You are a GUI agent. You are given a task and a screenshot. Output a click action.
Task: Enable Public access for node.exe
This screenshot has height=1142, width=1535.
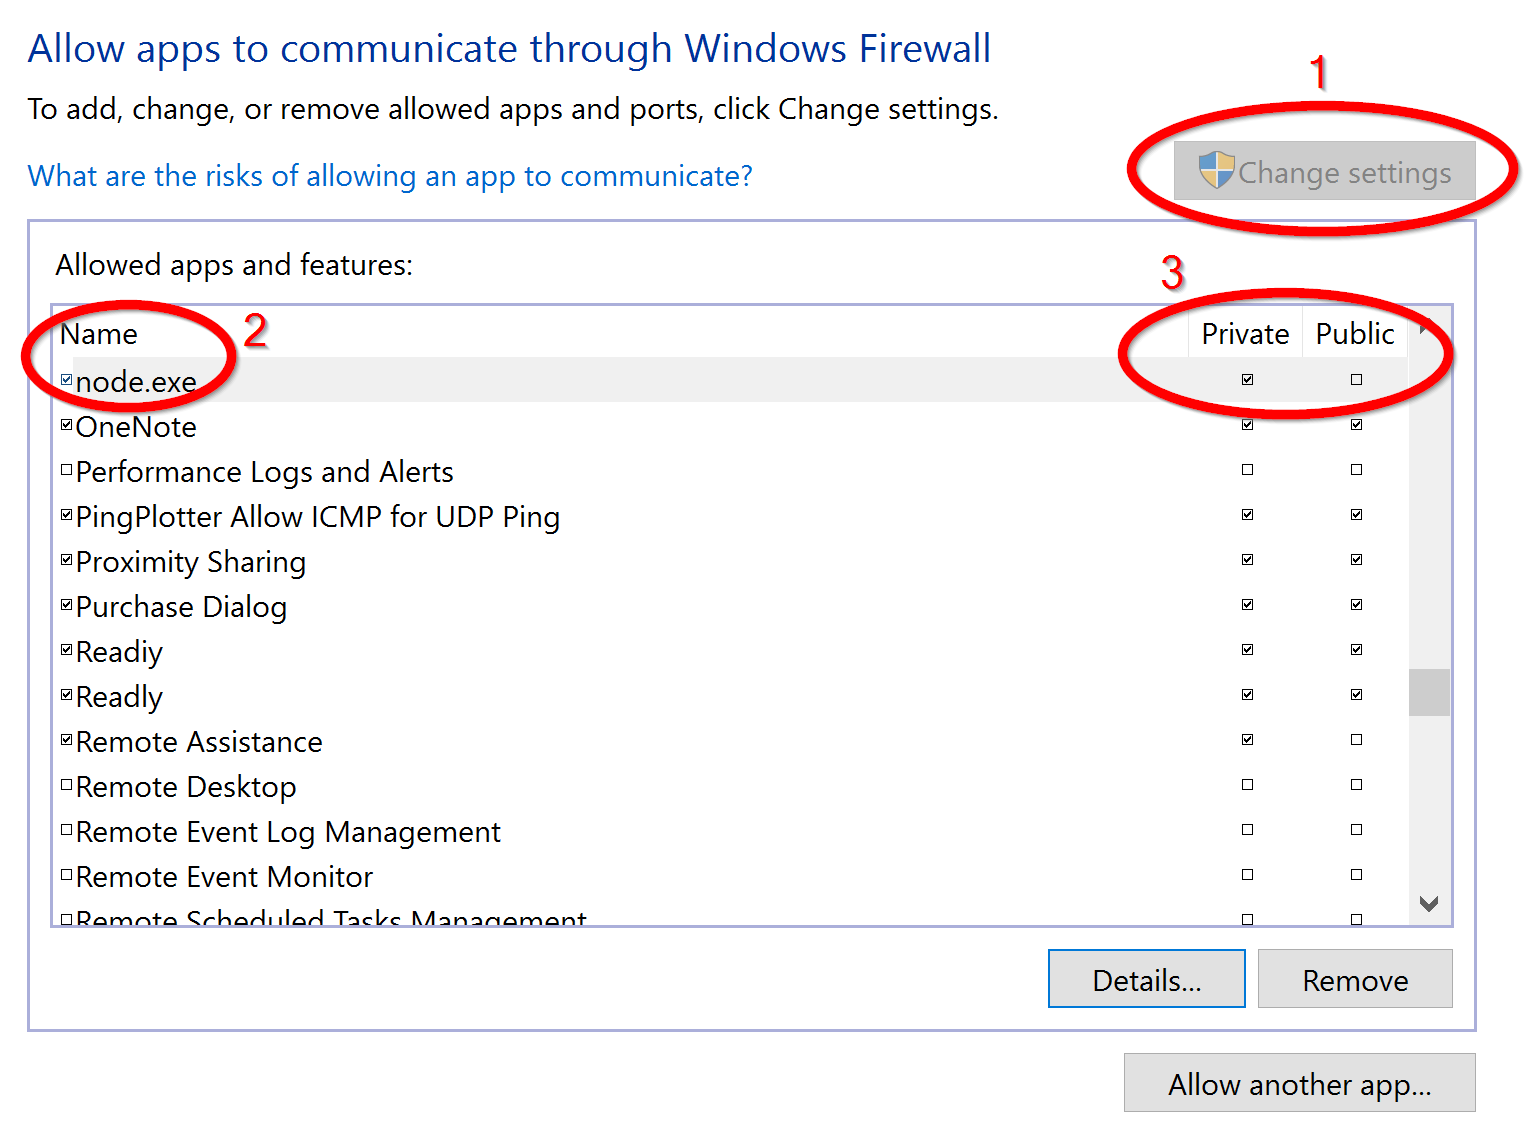[1356, 379]
